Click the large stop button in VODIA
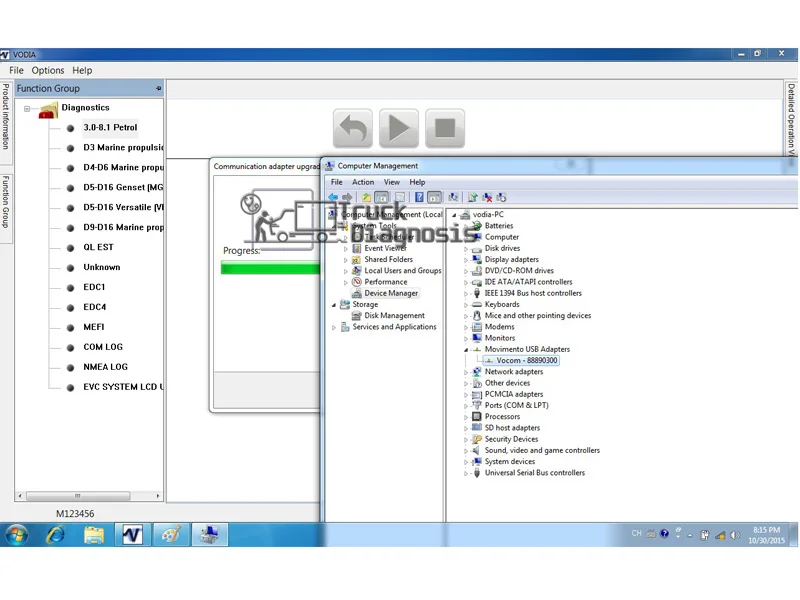This screenshot has width=800, height=600. click(x=445, y=128)
